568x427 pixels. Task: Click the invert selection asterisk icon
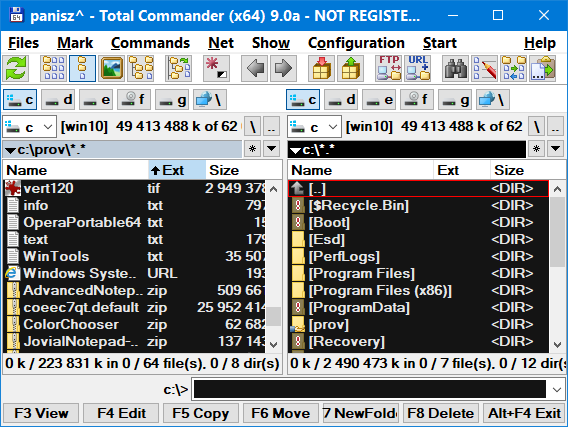click(216, 68)
